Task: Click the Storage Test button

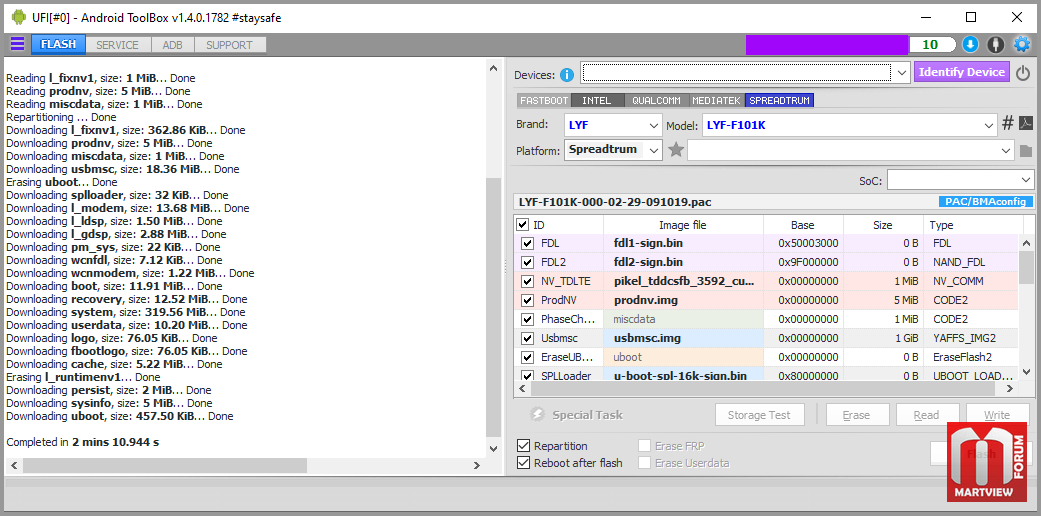Action: [x=760, y=415]
